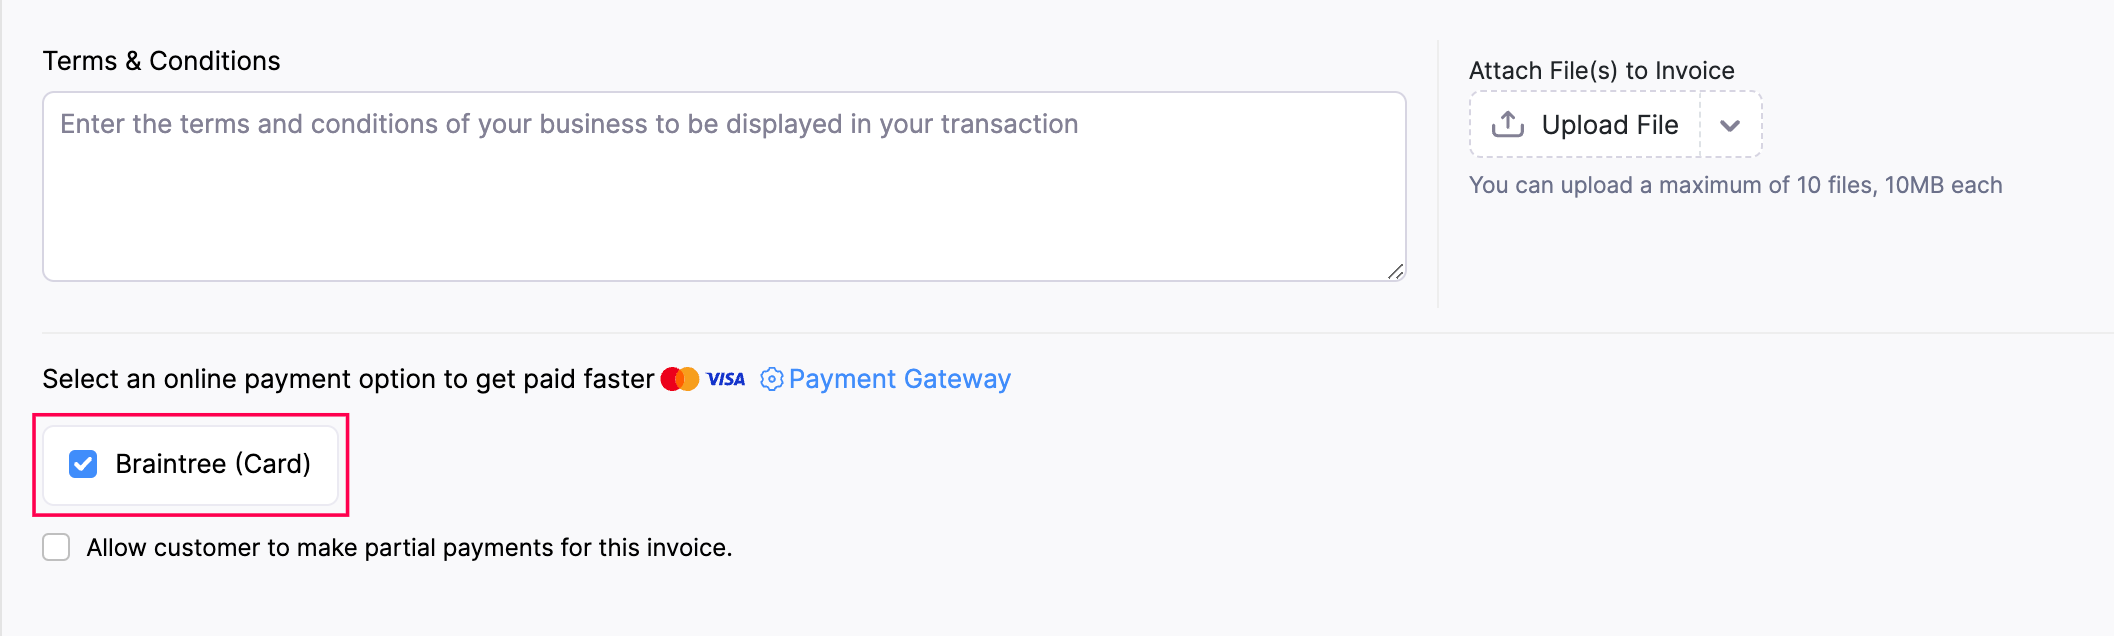The image size is (2114, 636).
Task: Uncheck the Braintree (Card) checkbox
Action: click(x=83, y=464)
